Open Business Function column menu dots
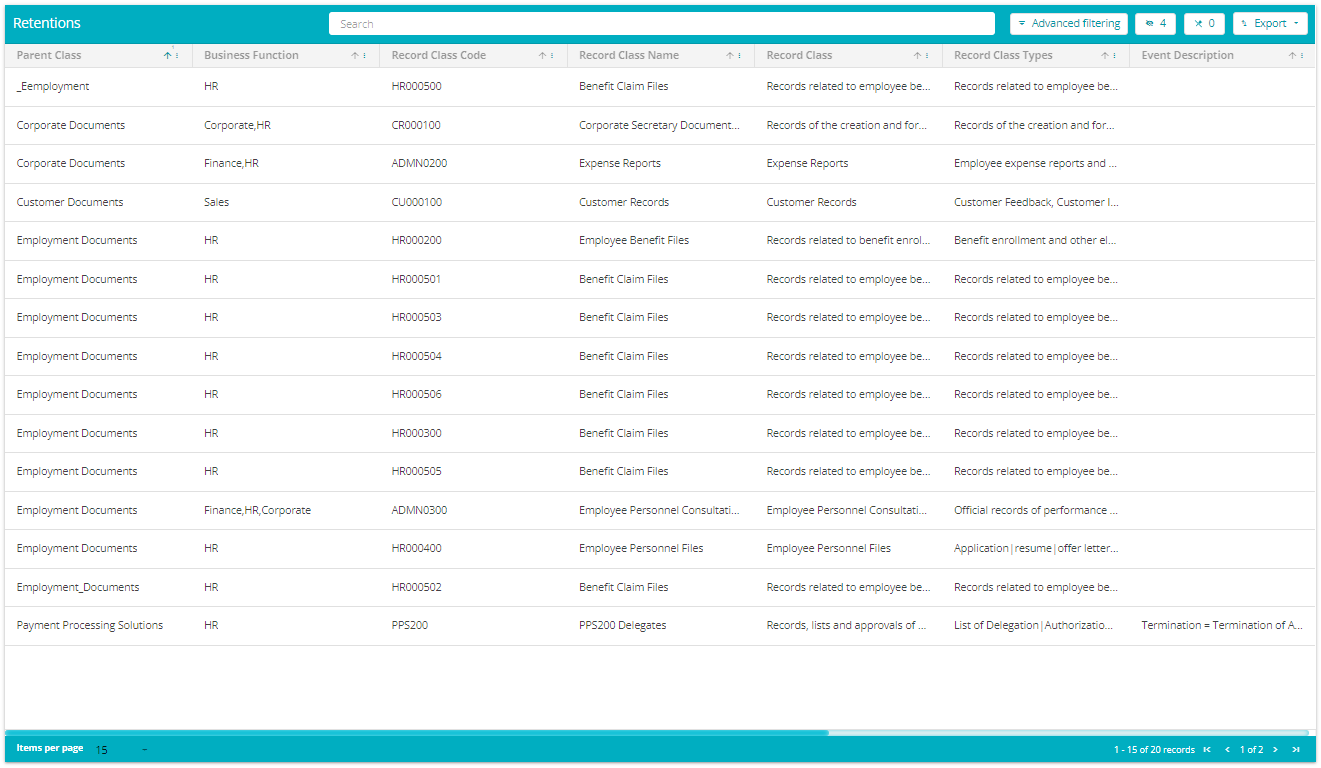1321x768 pixels. (364, 56)
